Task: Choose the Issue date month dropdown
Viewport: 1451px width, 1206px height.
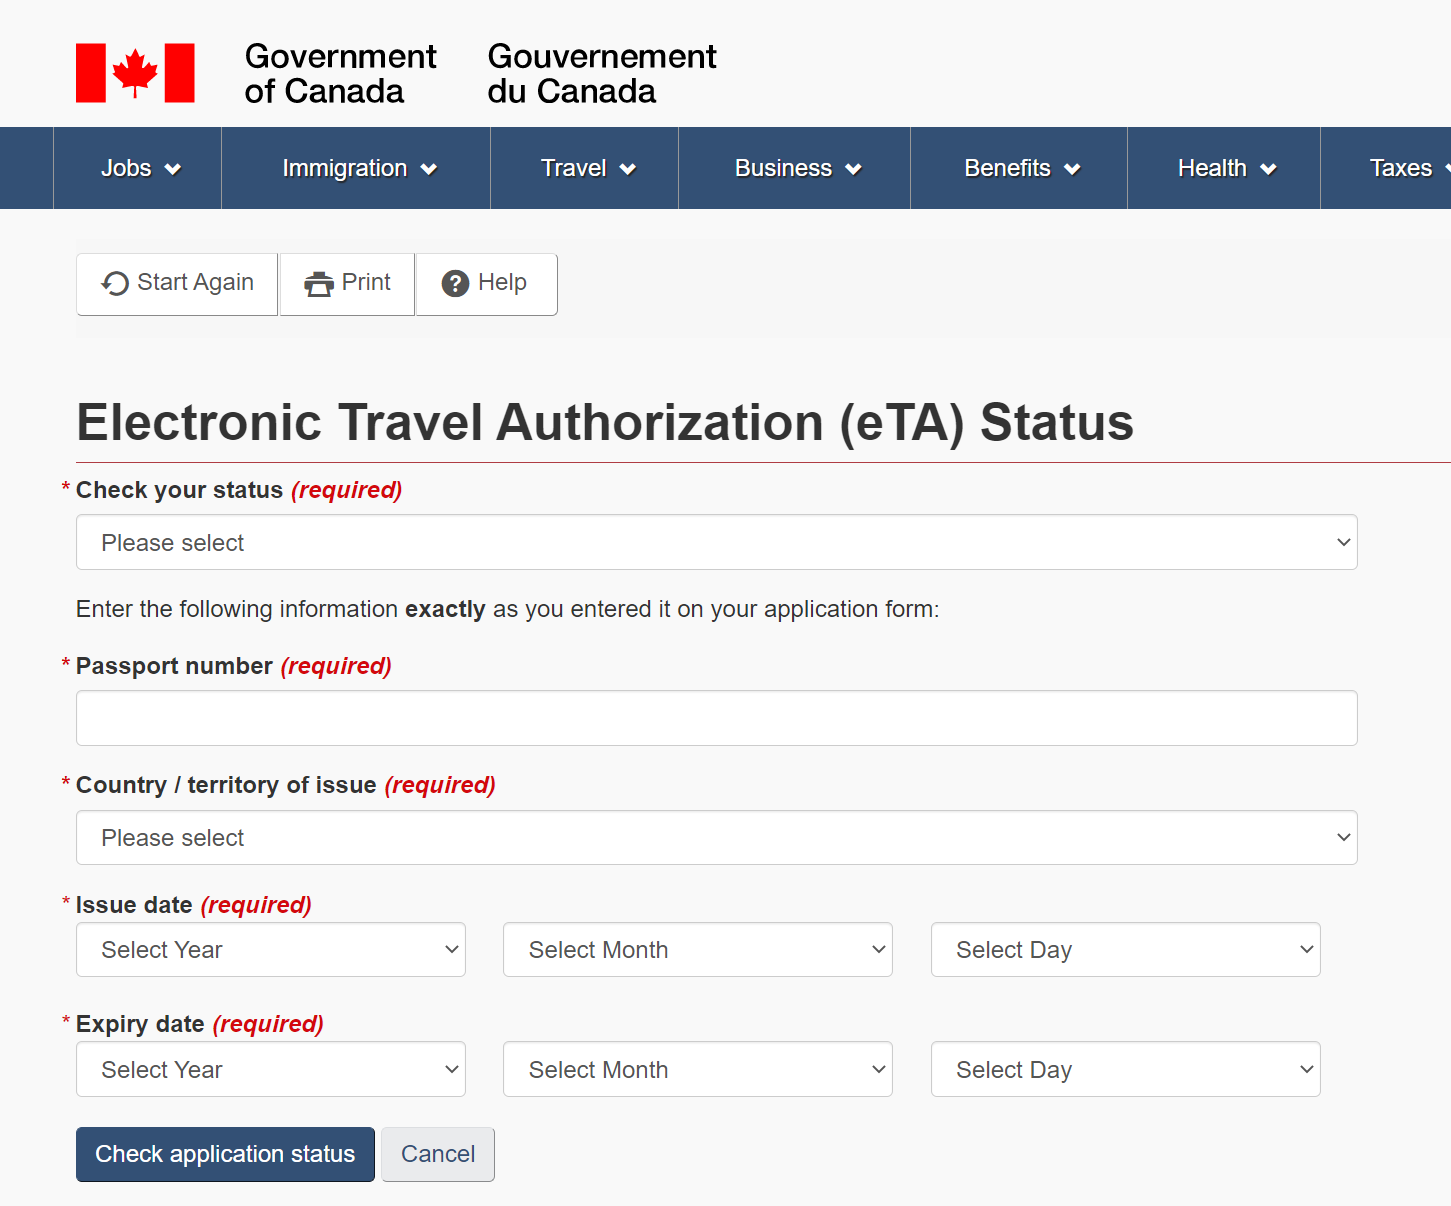Action: click(x=697, y=950)
